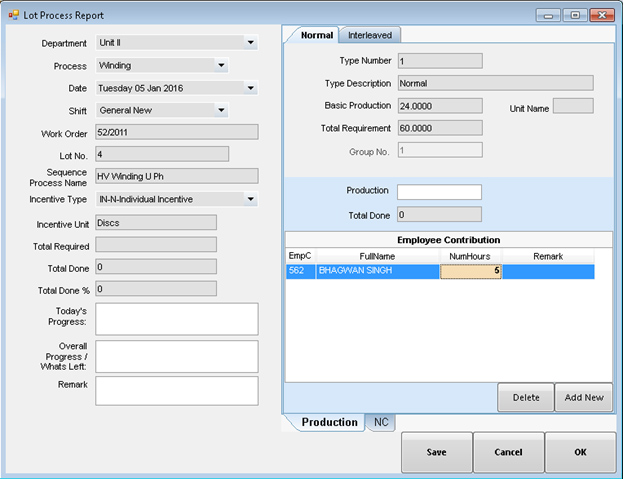Delete the selected employee row
This screenshot has height=479, width=623.
[526, 397]
